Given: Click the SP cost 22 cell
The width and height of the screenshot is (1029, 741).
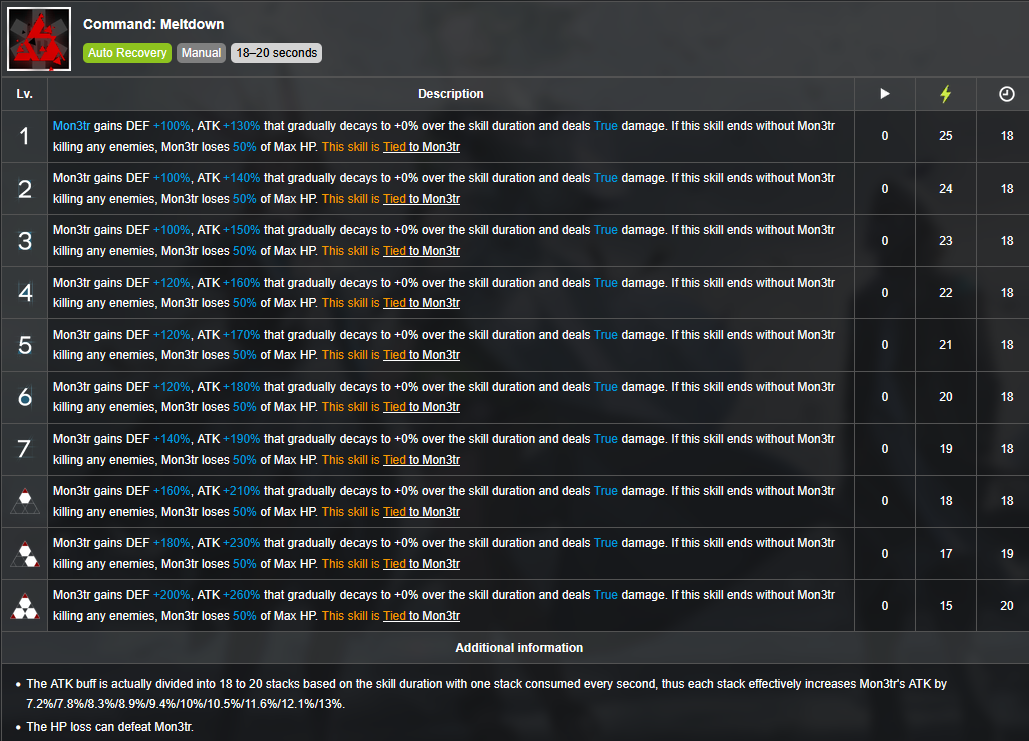Looking at the screenshot, I should [x=946, y=293].
